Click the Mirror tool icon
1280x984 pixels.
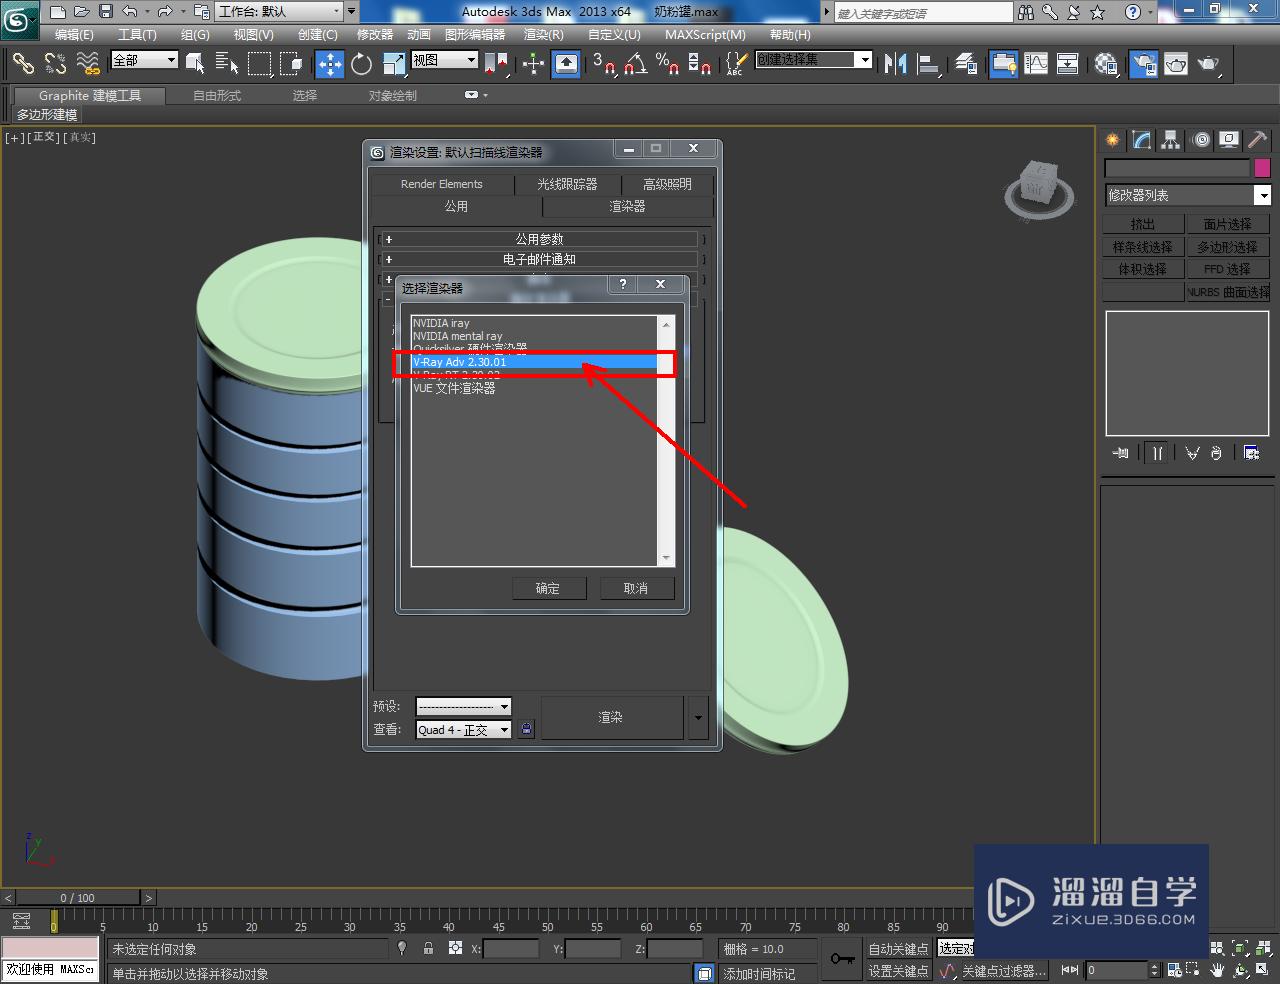click(x=896, y=64)
